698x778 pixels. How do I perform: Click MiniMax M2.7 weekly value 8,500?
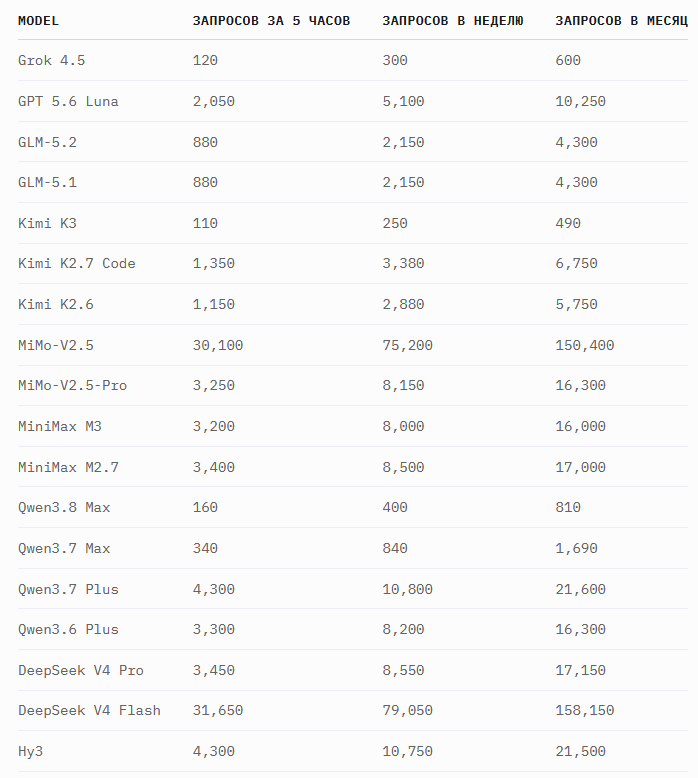click(403, 467)
